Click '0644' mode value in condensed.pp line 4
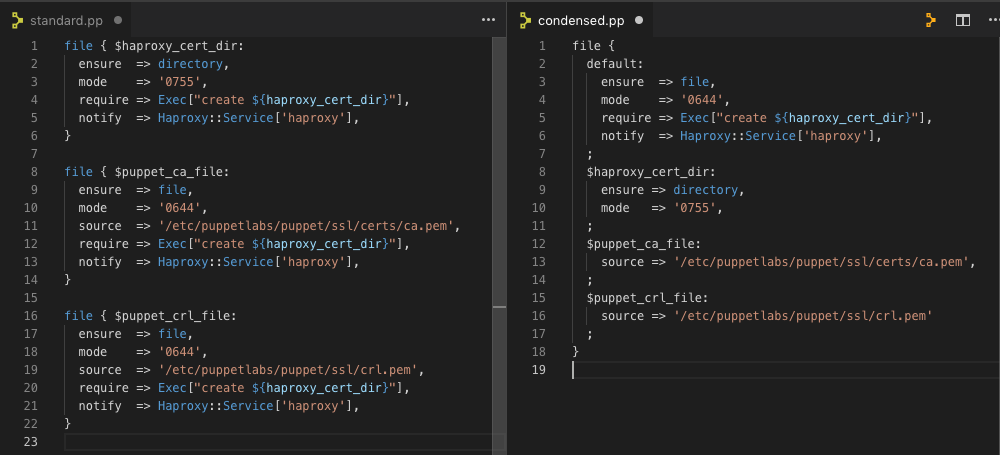 click(x=702, y=100)
